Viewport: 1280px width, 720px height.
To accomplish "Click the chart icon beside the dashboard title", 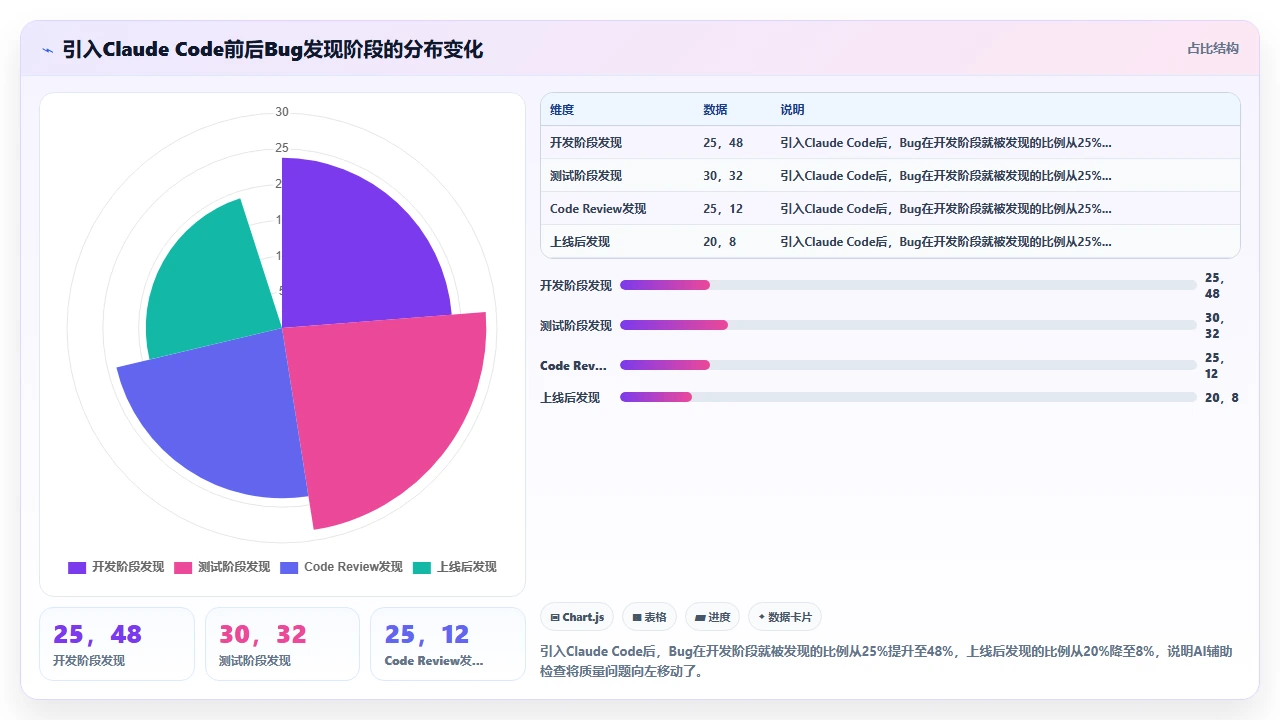I will click(47, 49).
